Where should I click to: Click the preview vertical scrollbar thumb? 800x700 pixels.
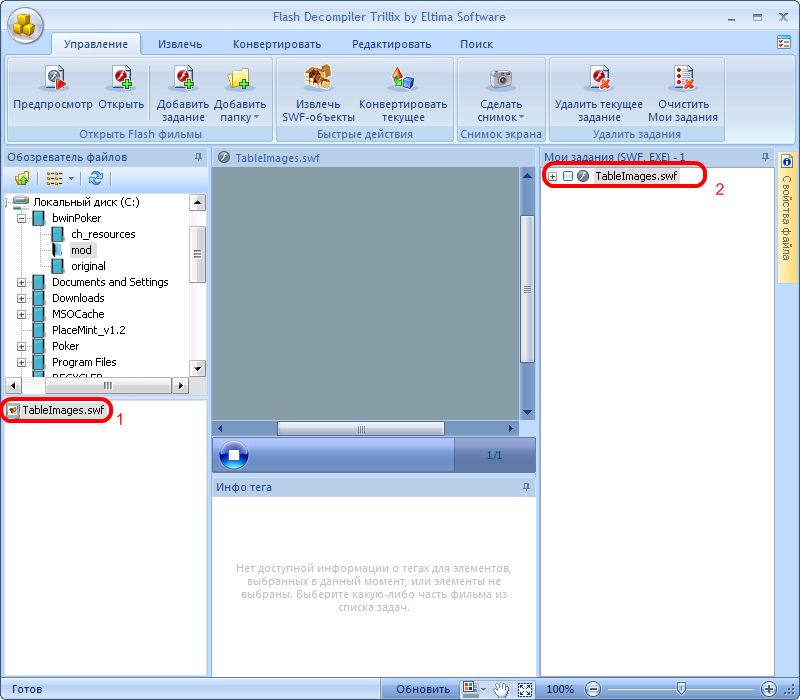pyautogui.click(x=527, y=289)
